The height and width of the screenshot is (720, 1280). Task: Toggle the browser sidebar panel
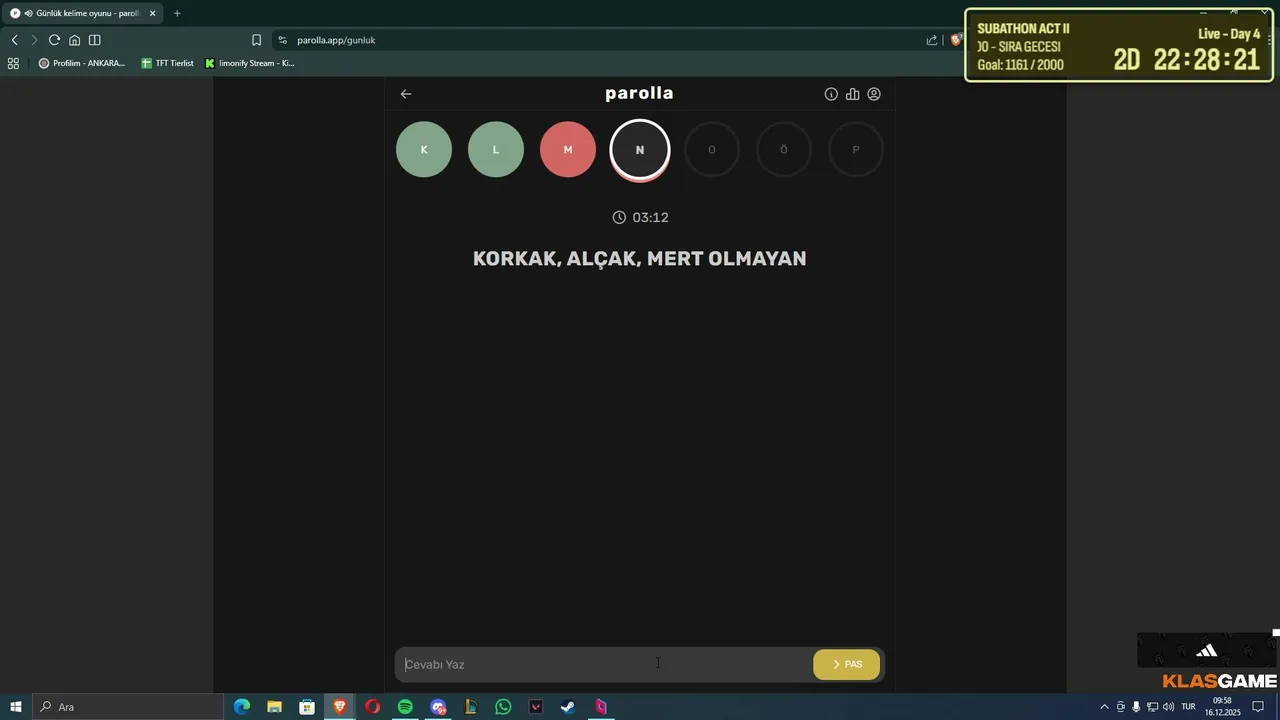pos(94,40)
